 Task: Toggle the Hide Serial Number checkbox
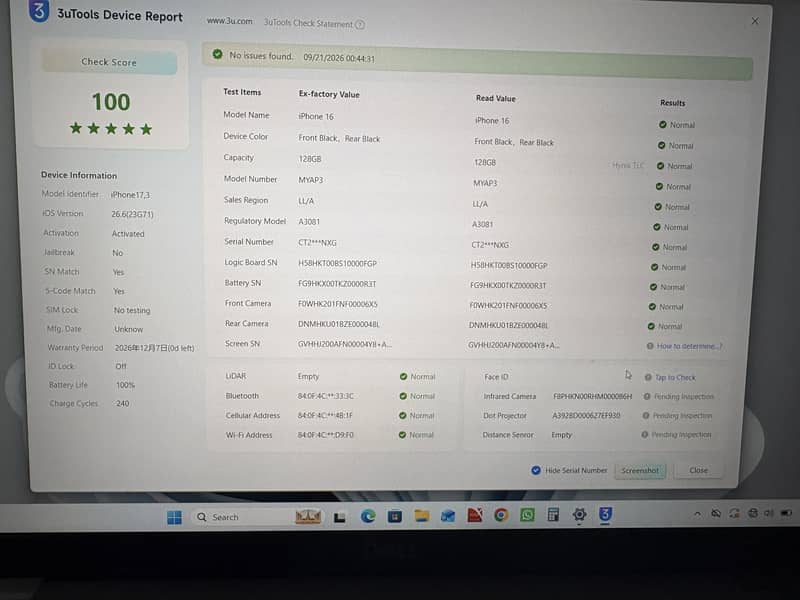536,470
